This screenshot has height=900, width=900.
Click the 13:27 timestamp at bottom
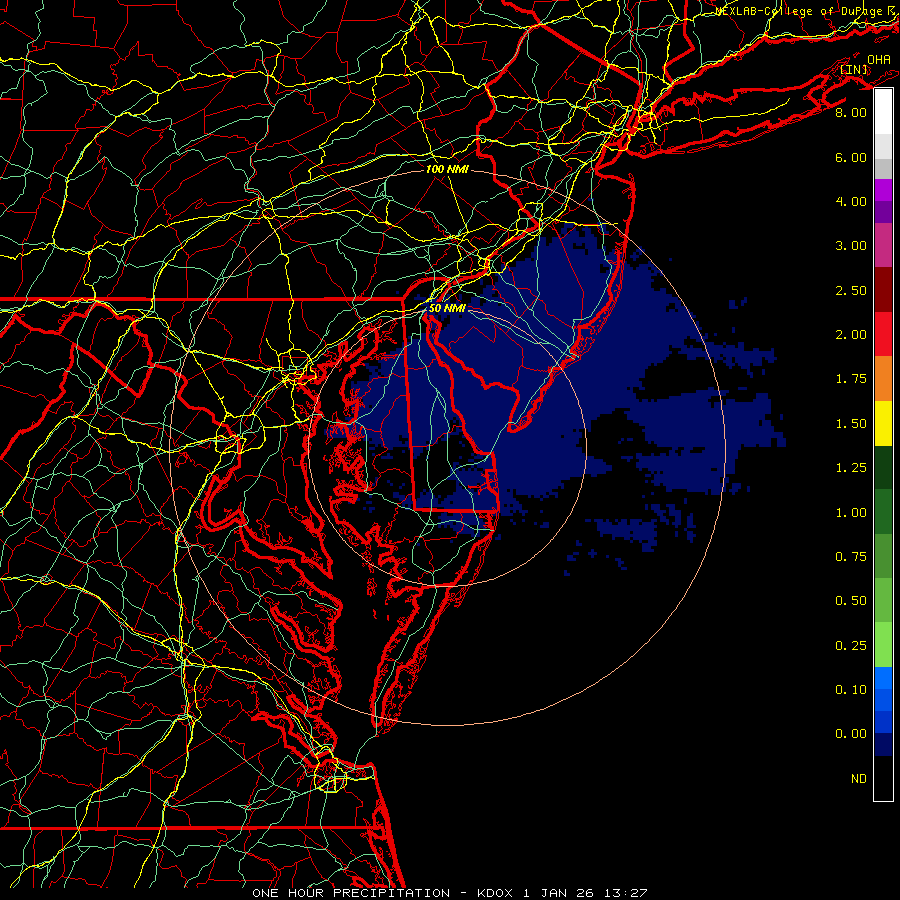(x=626, y=893)
